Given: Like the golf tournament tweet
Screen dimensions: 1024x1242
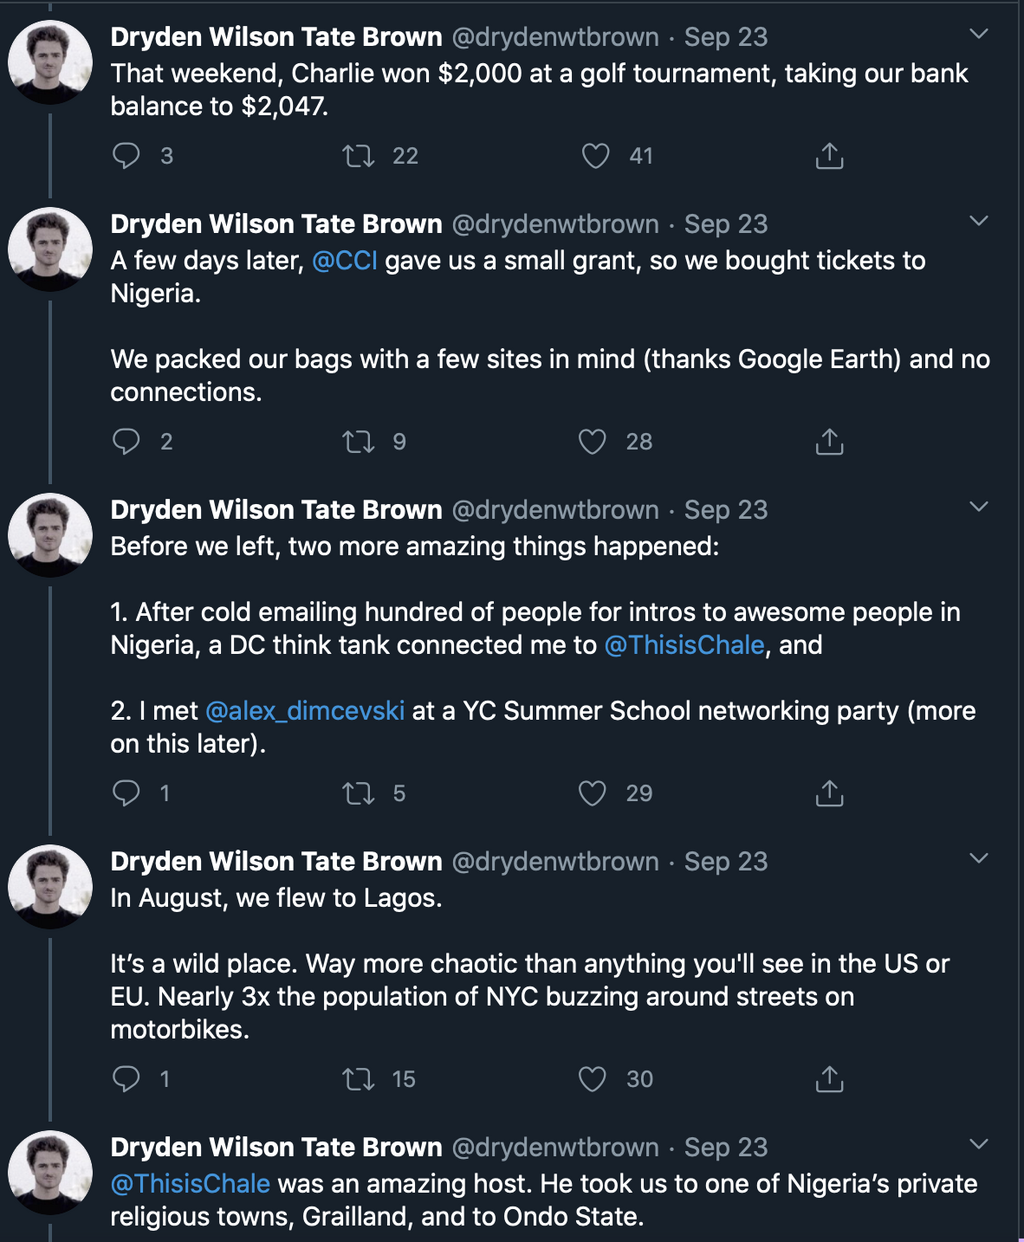Looking at the screenshot, I should click(x=596, y=156).
